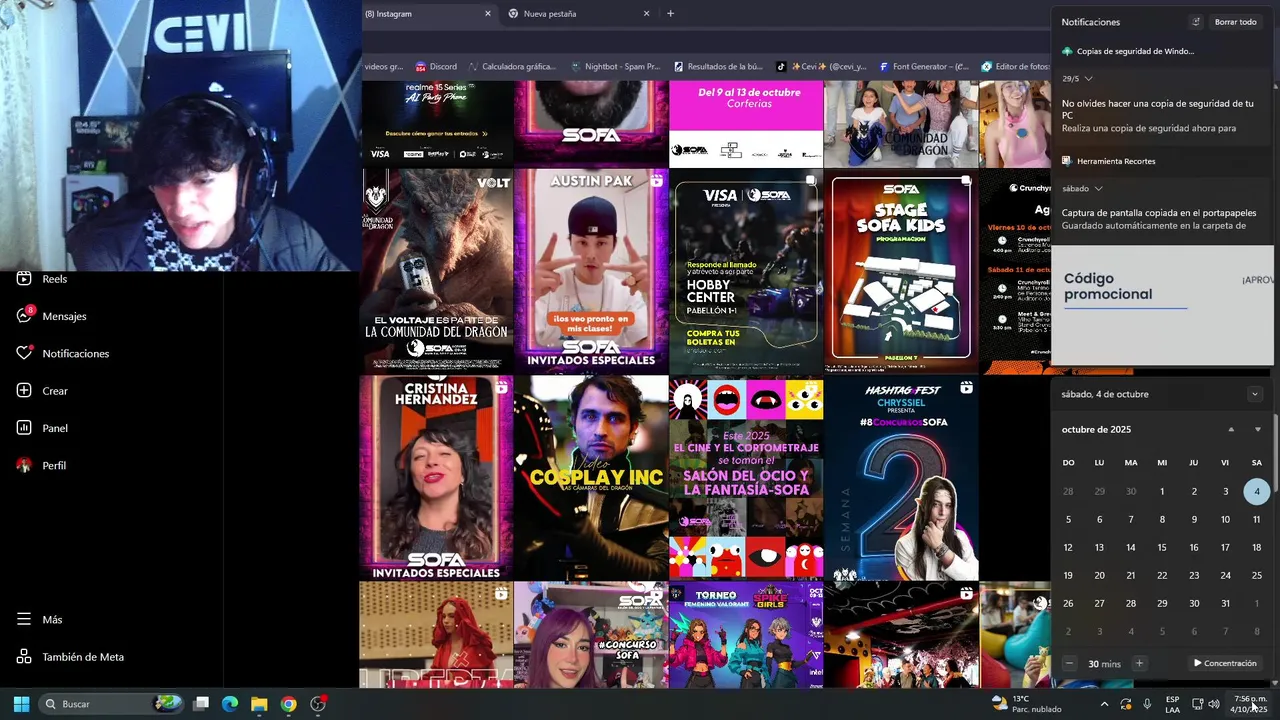This screenshot has width=1280, height=720.
Task: Click the ESP LAA language indicator
Action: click(x=1172, y=704)
